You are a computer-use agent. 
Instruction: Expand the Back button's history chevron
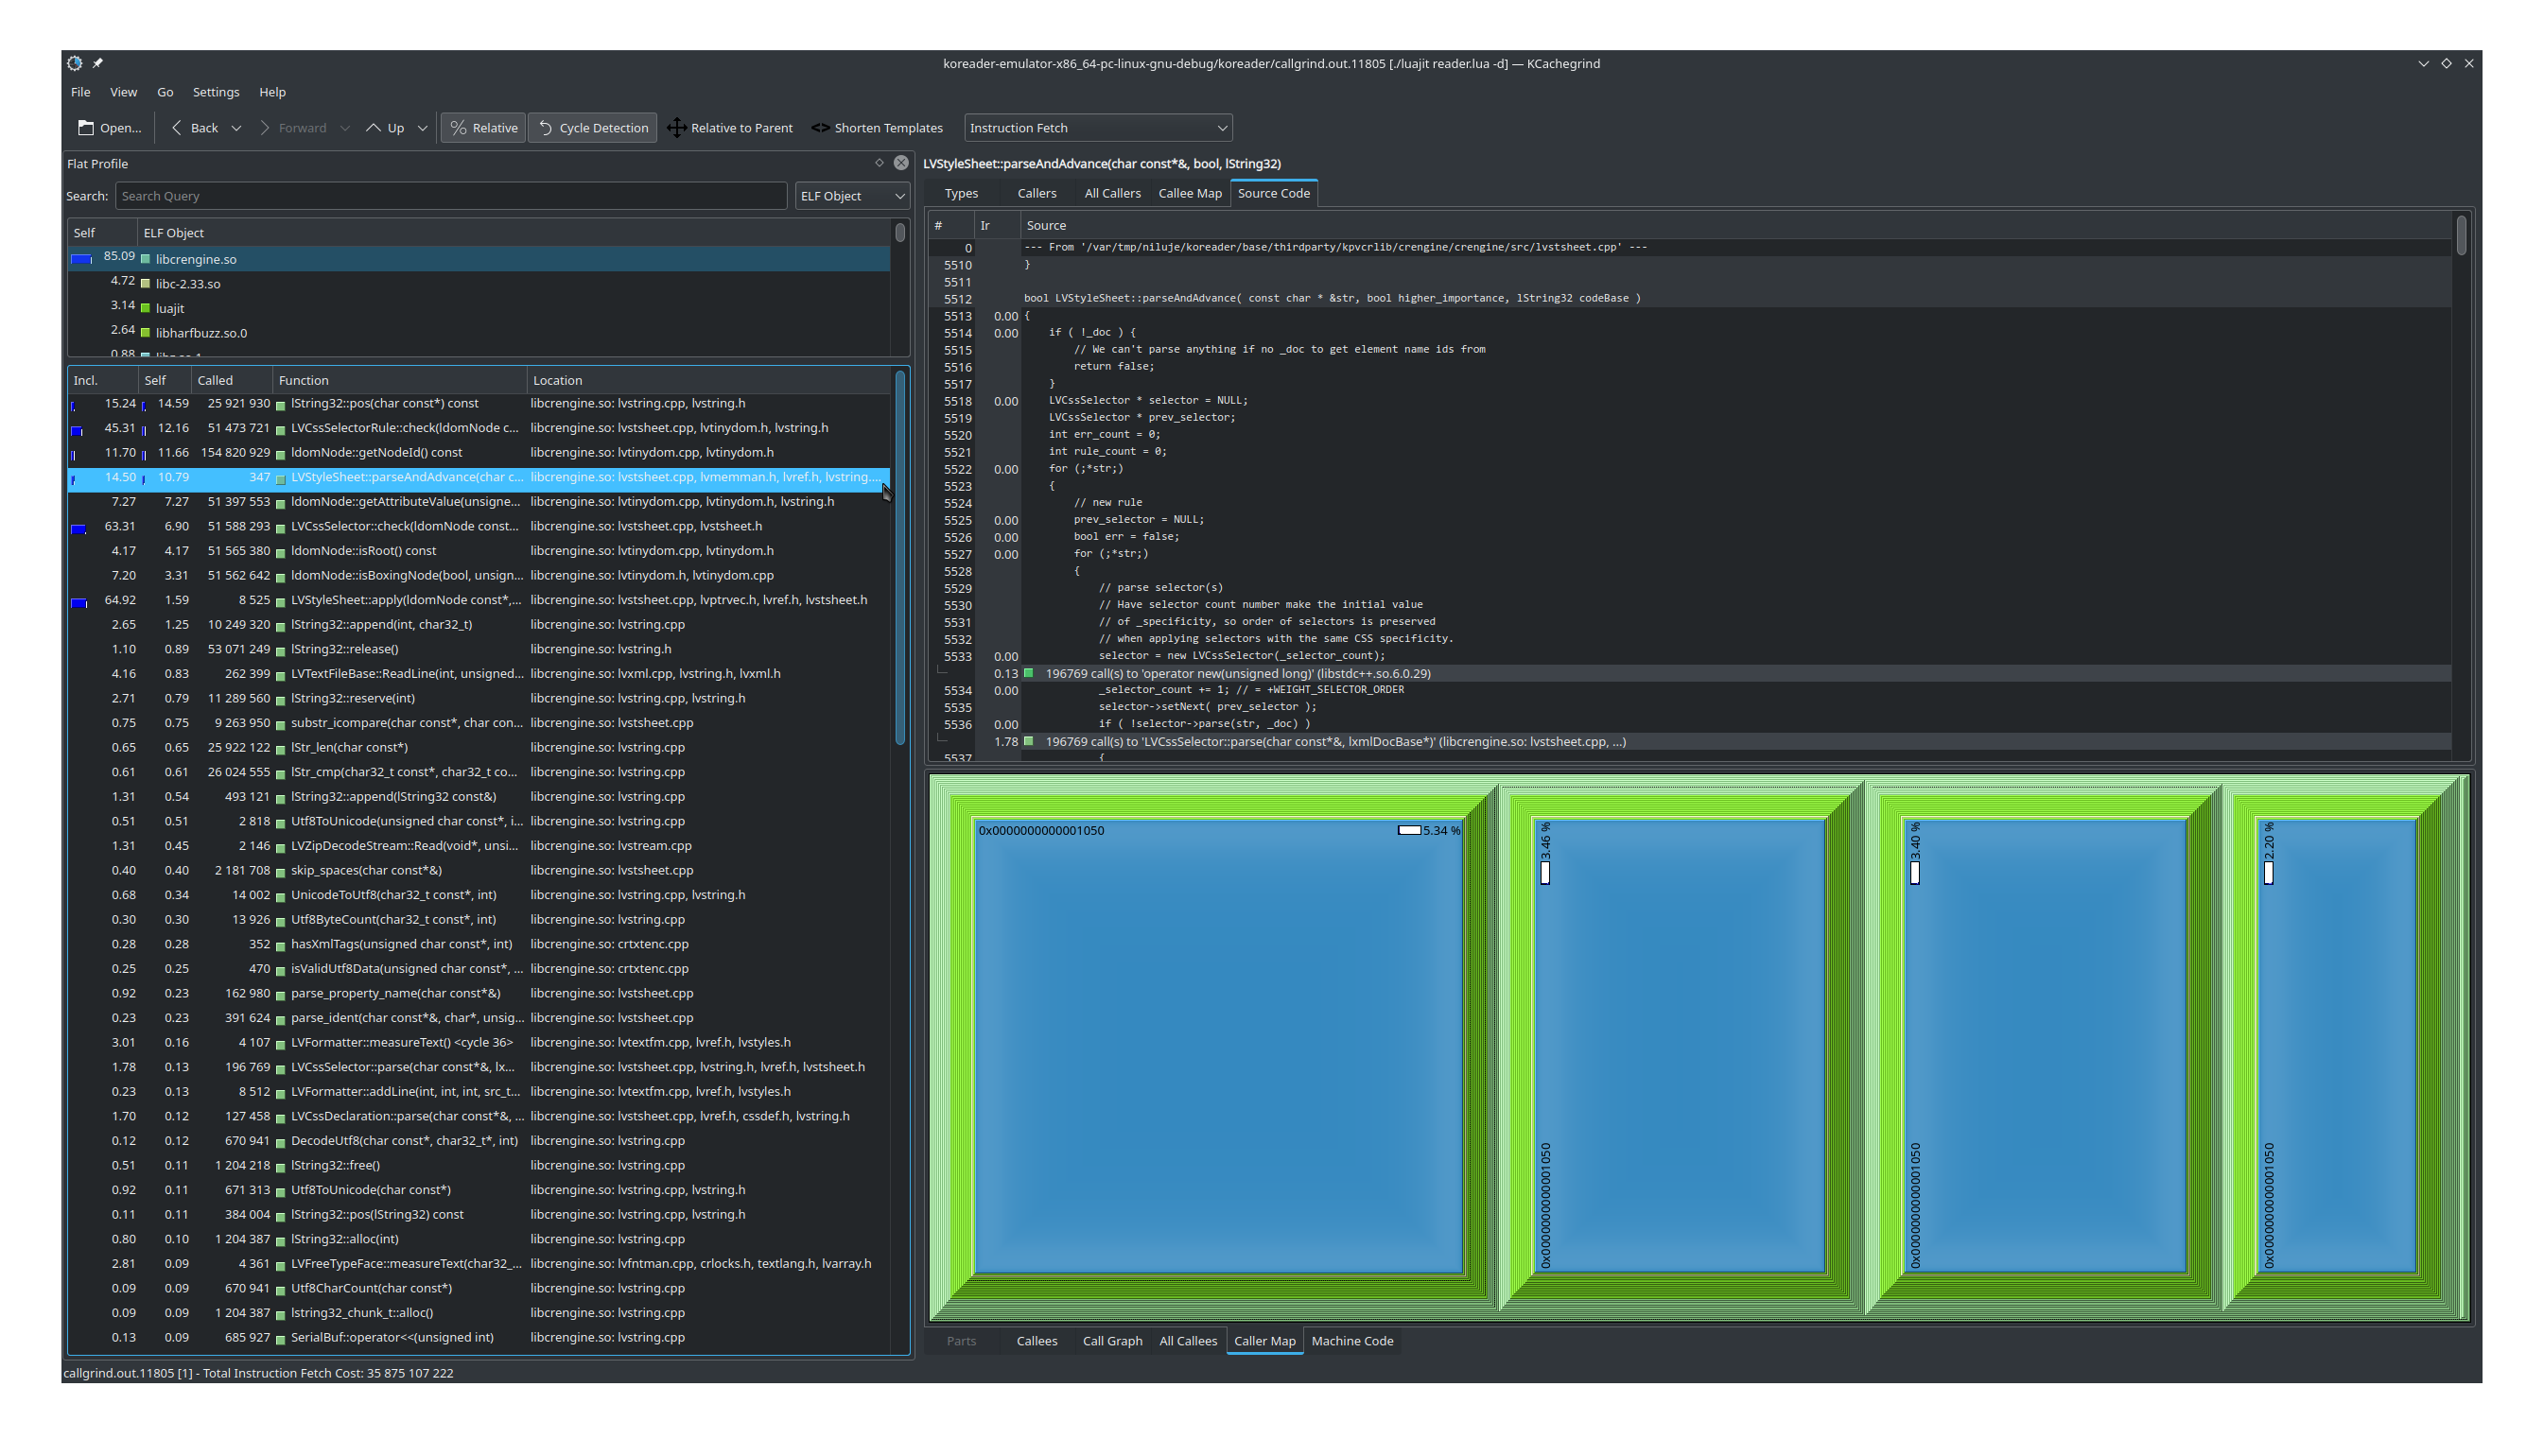click(x=237, y=128)
